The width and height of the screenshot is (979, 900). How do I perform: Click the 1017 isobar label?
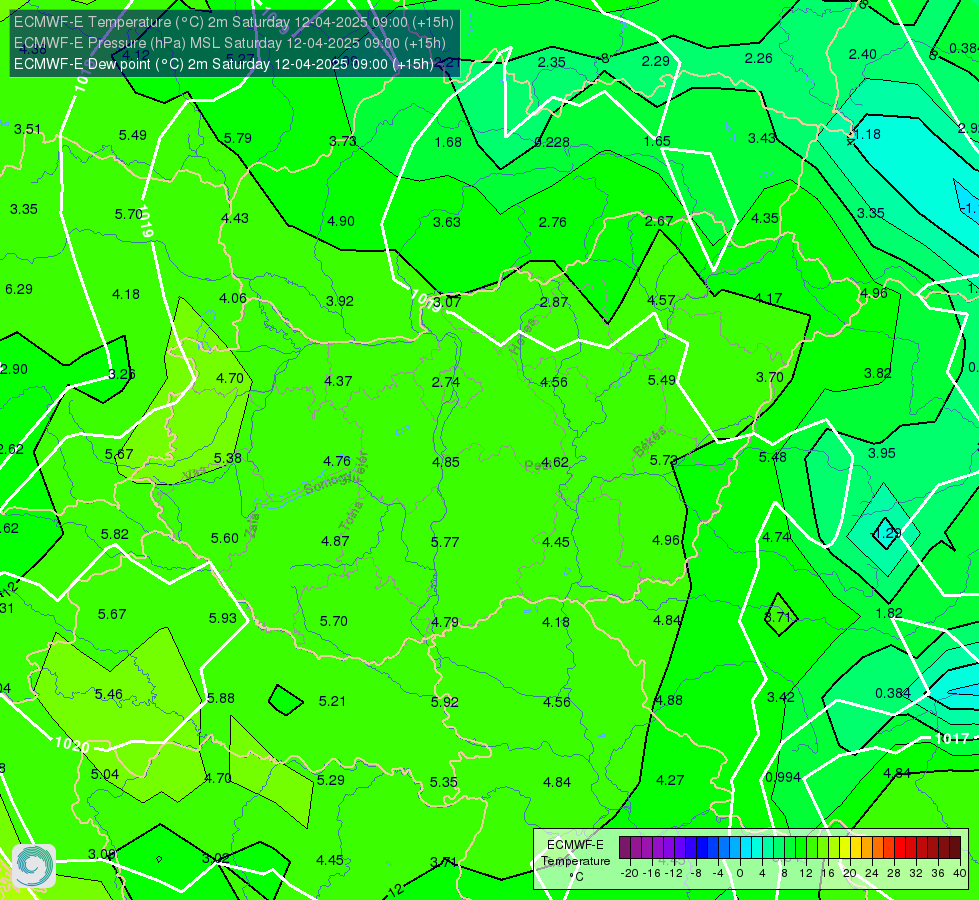[x=952, y=739]
